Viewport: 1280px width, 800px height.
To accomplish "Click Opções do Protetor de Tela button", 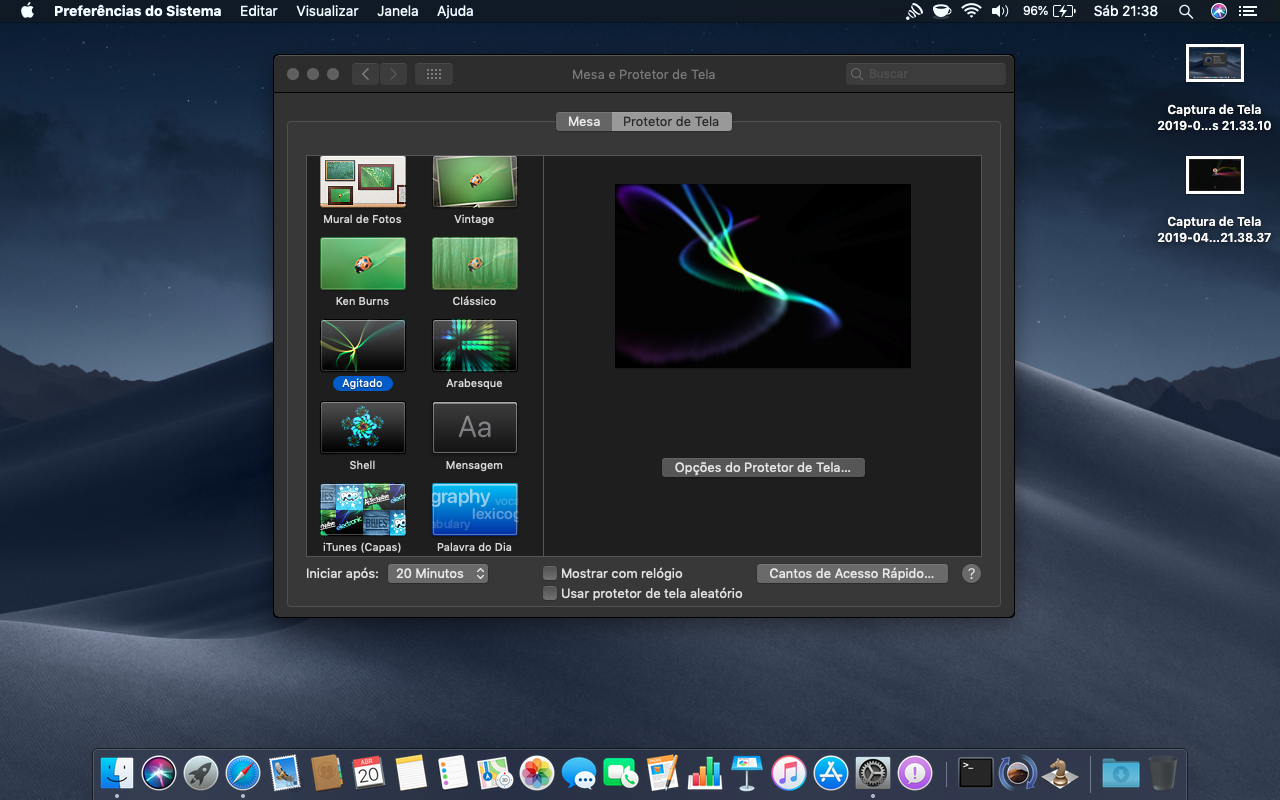I will pos(762,468).
